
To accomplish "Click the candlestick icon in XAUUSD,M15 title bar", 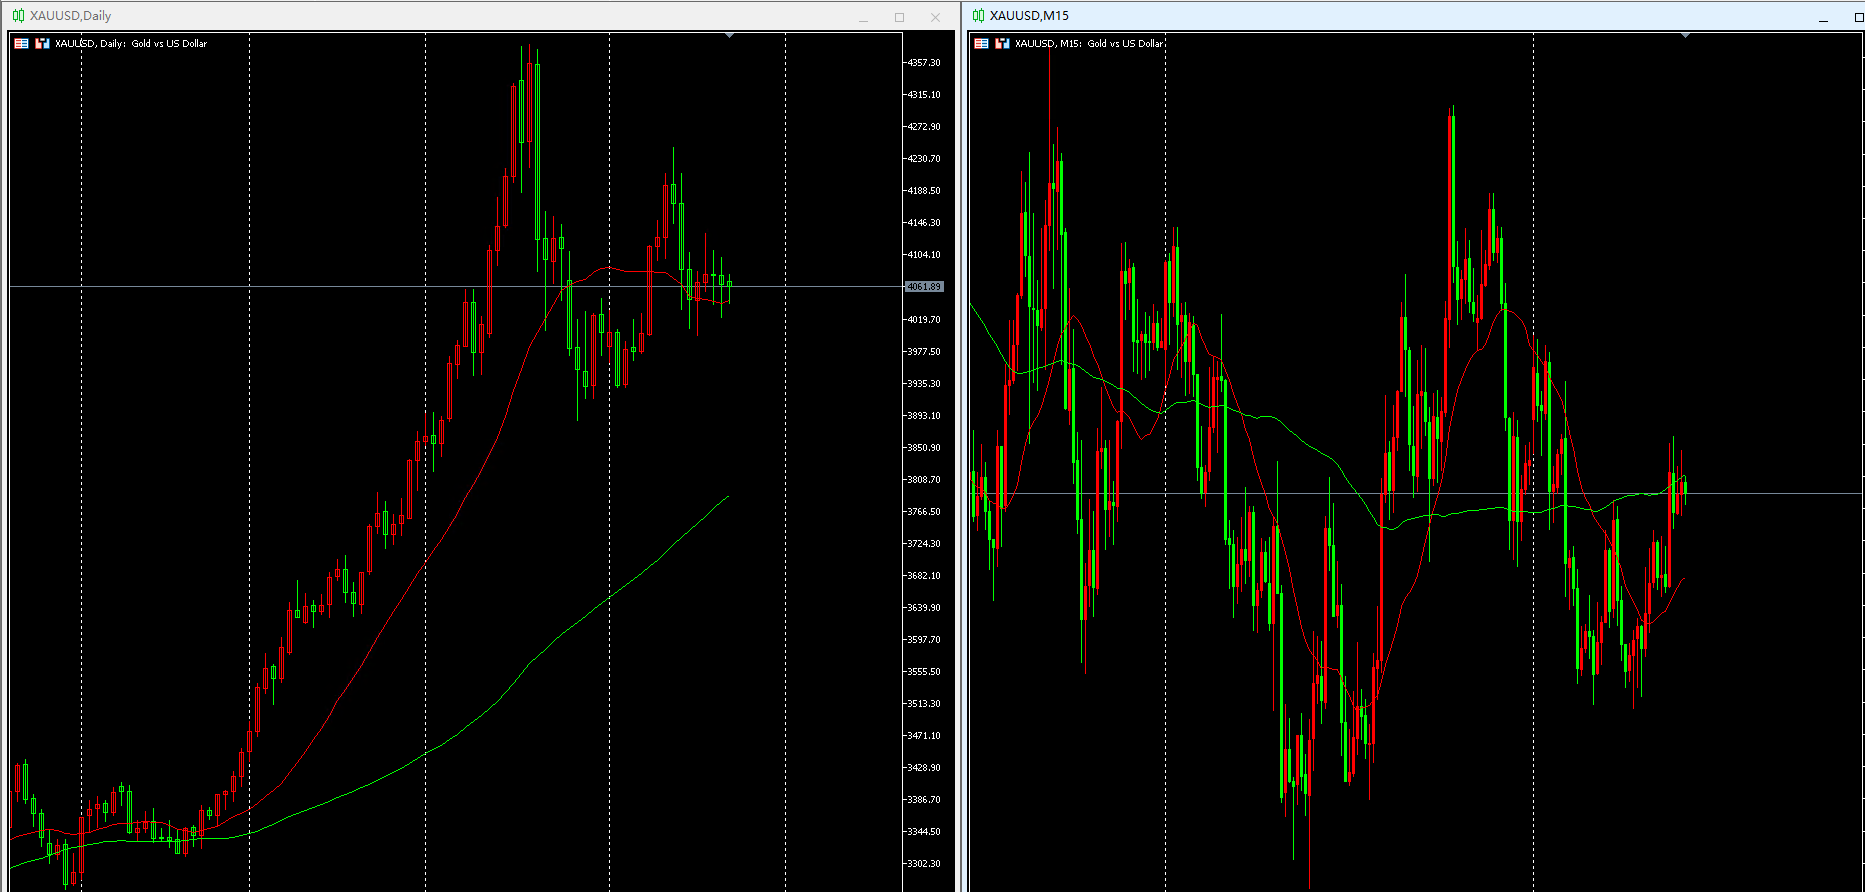I will tap(978, 16).
